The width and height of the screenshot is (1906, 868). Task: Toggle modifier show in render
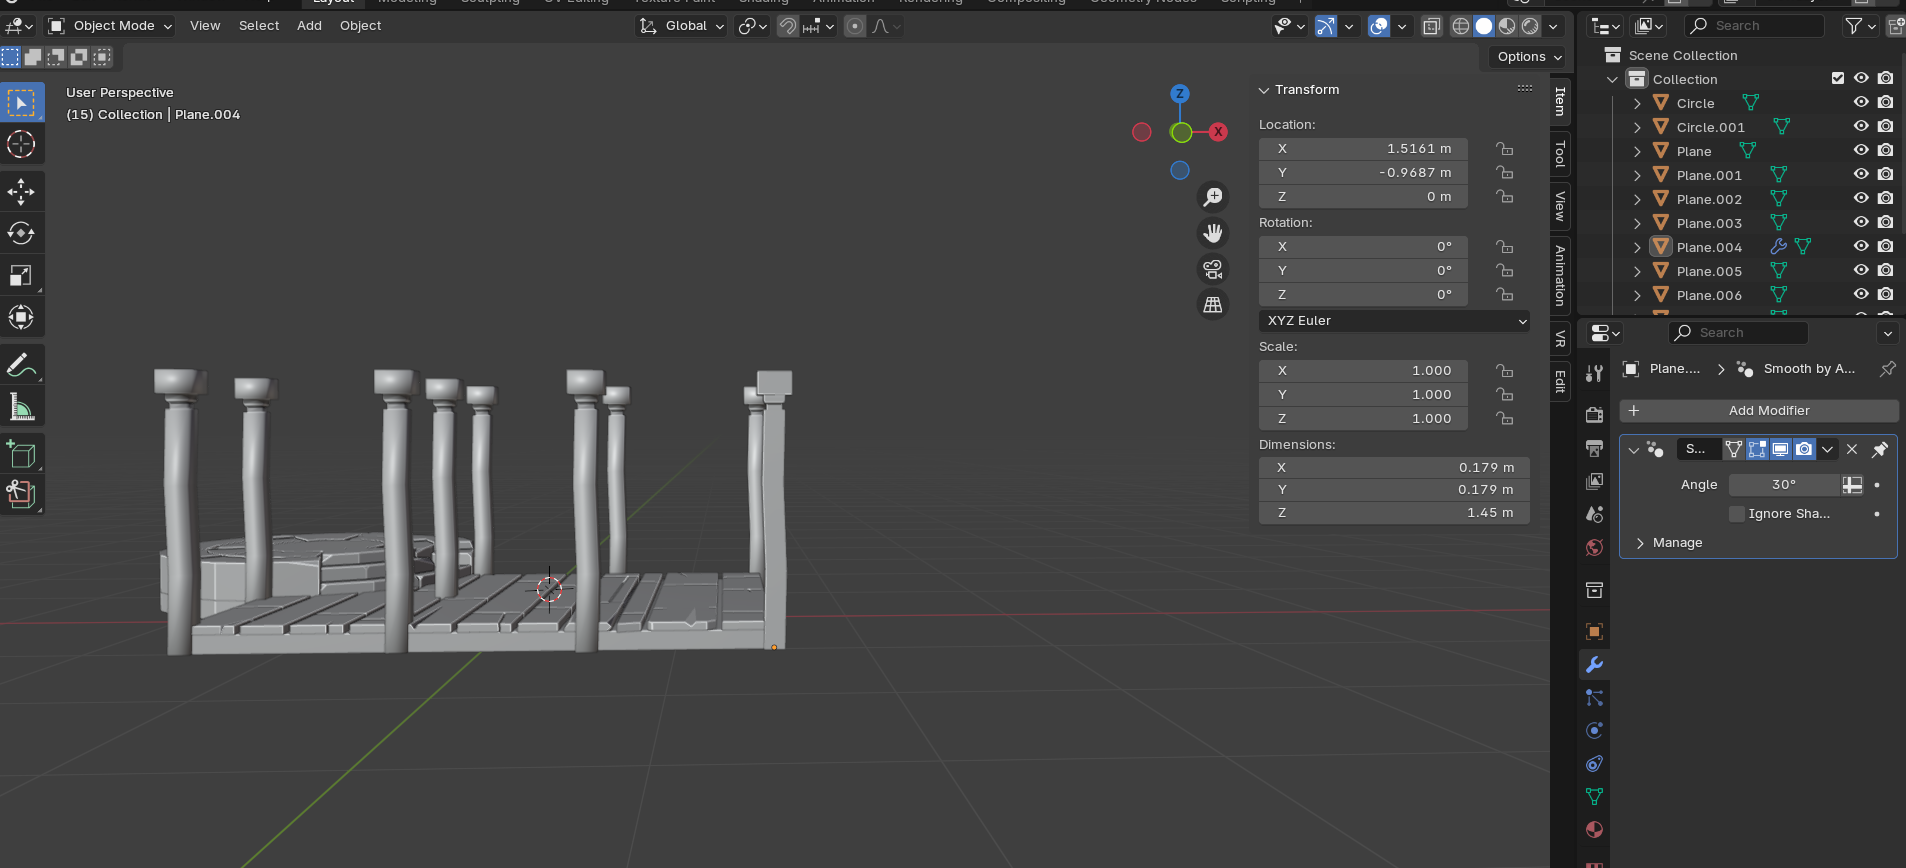(x=1803, y=449)
